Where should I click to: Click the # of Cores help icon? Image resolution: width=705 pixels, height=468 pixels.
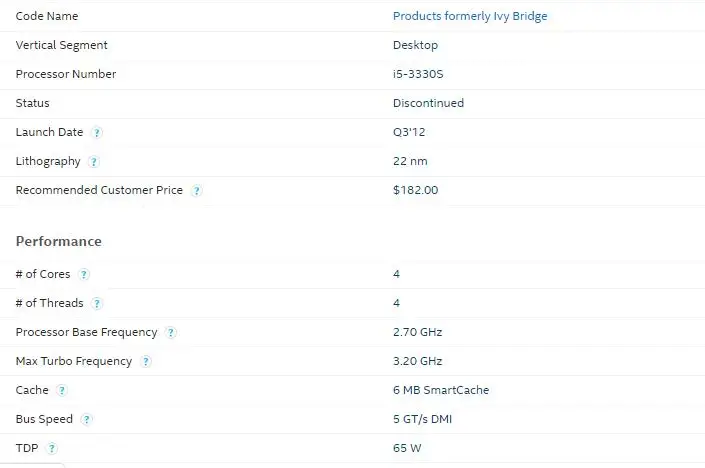84,274
